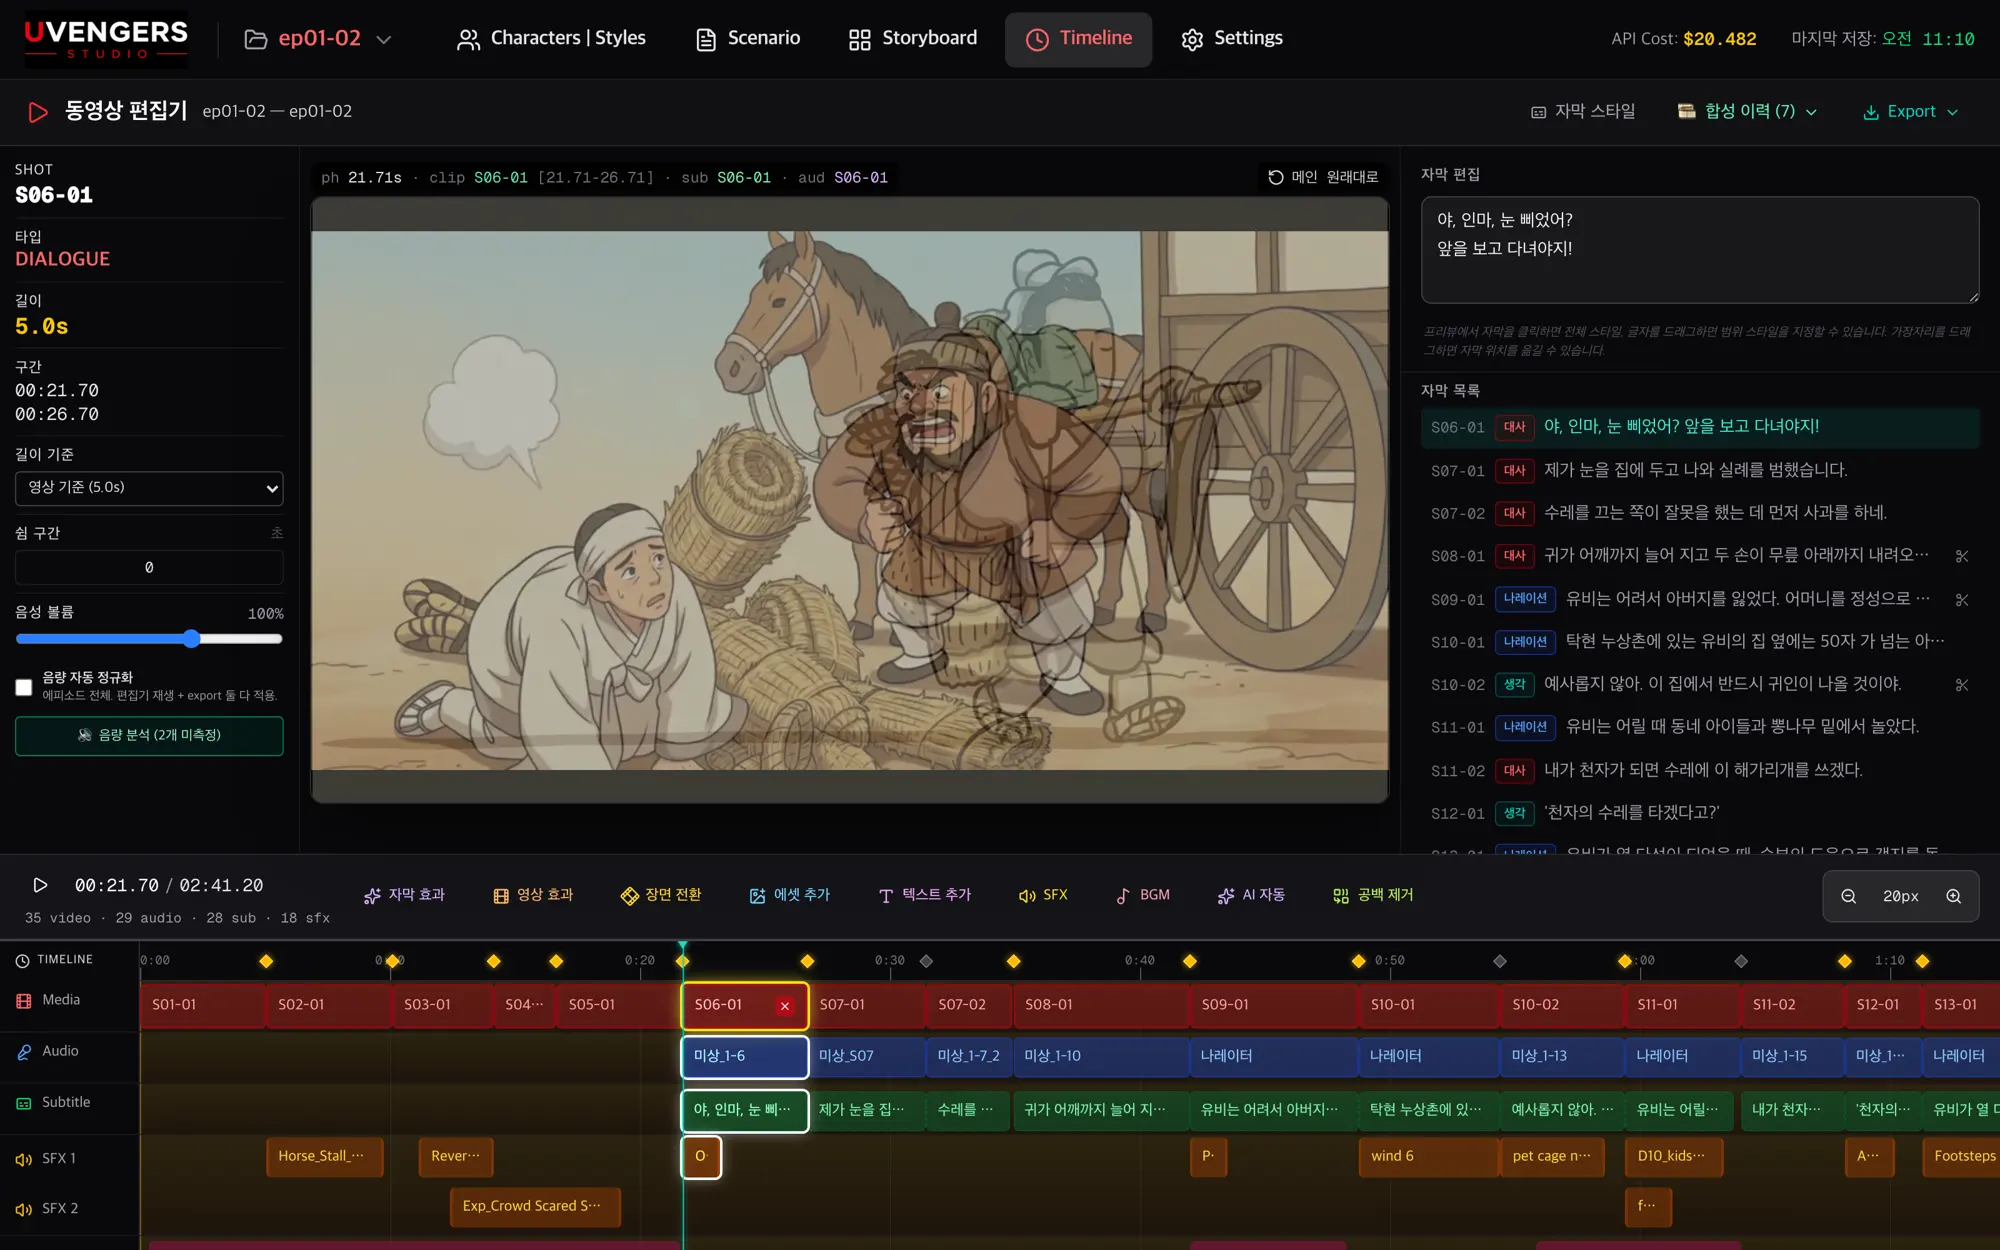
Task: Open the SFX tool
Action: [x=1043, y=895]
